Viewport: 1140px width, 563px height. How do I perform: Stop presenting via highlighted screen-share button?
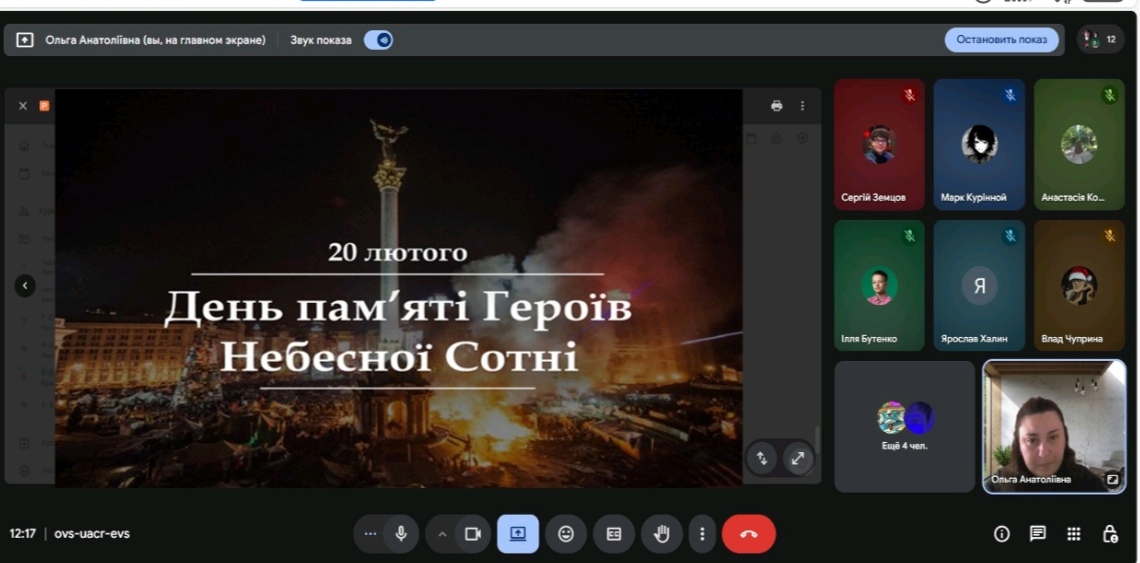coord(518,534)
